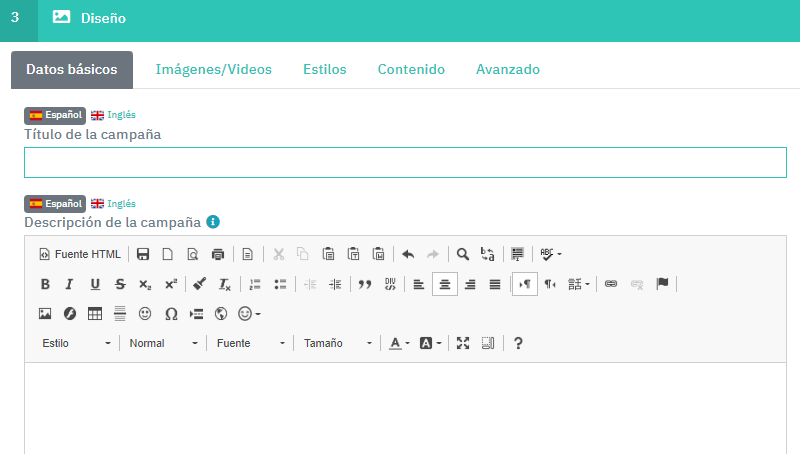Image resolution: width=800 pixels, height=454 pixels.
Task: Open the Tamaño font size dropdown
Action: 337,343
